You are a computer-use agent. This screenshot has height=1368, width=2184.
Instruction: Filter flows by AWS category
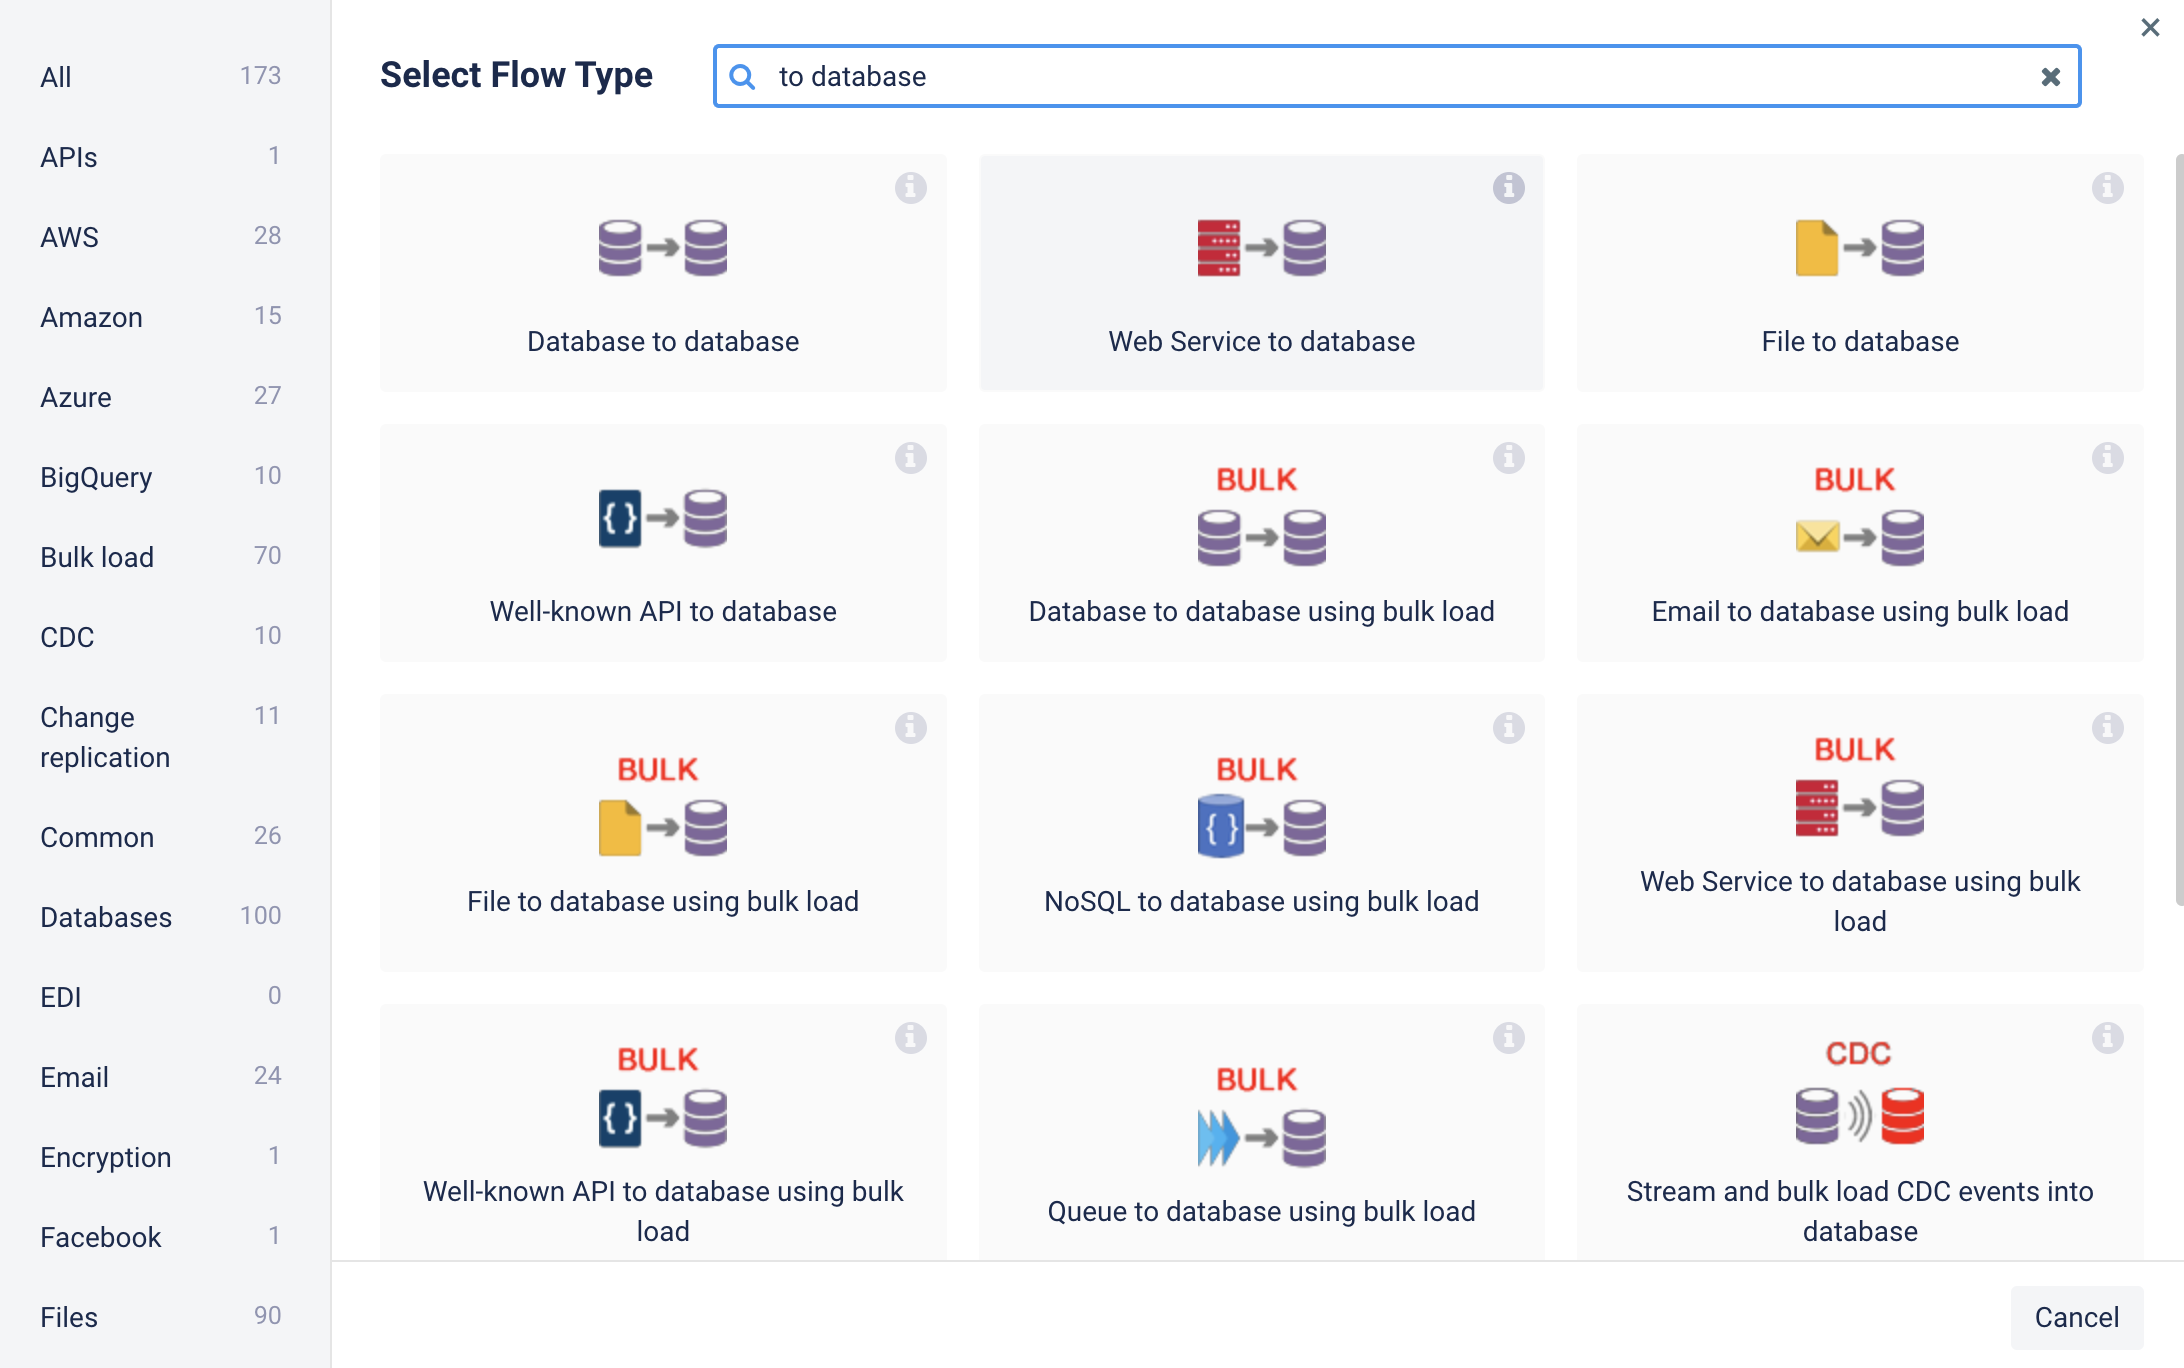coord(69,237)
